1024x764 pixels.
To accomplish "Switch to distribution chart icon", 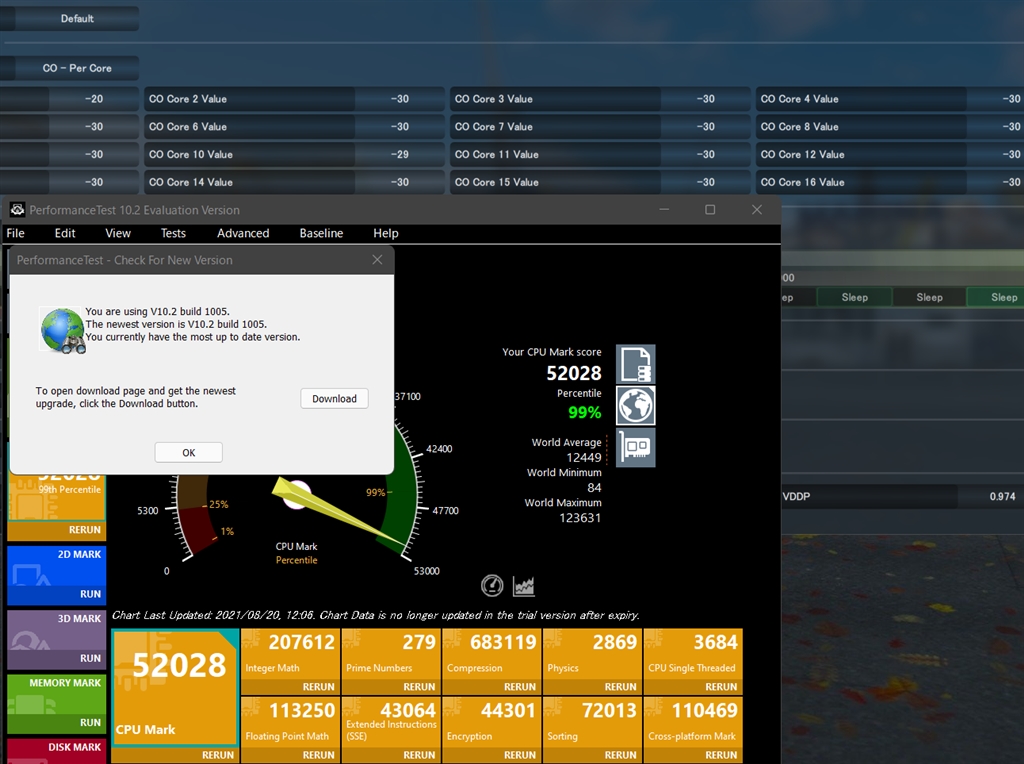I will point(524,586).
